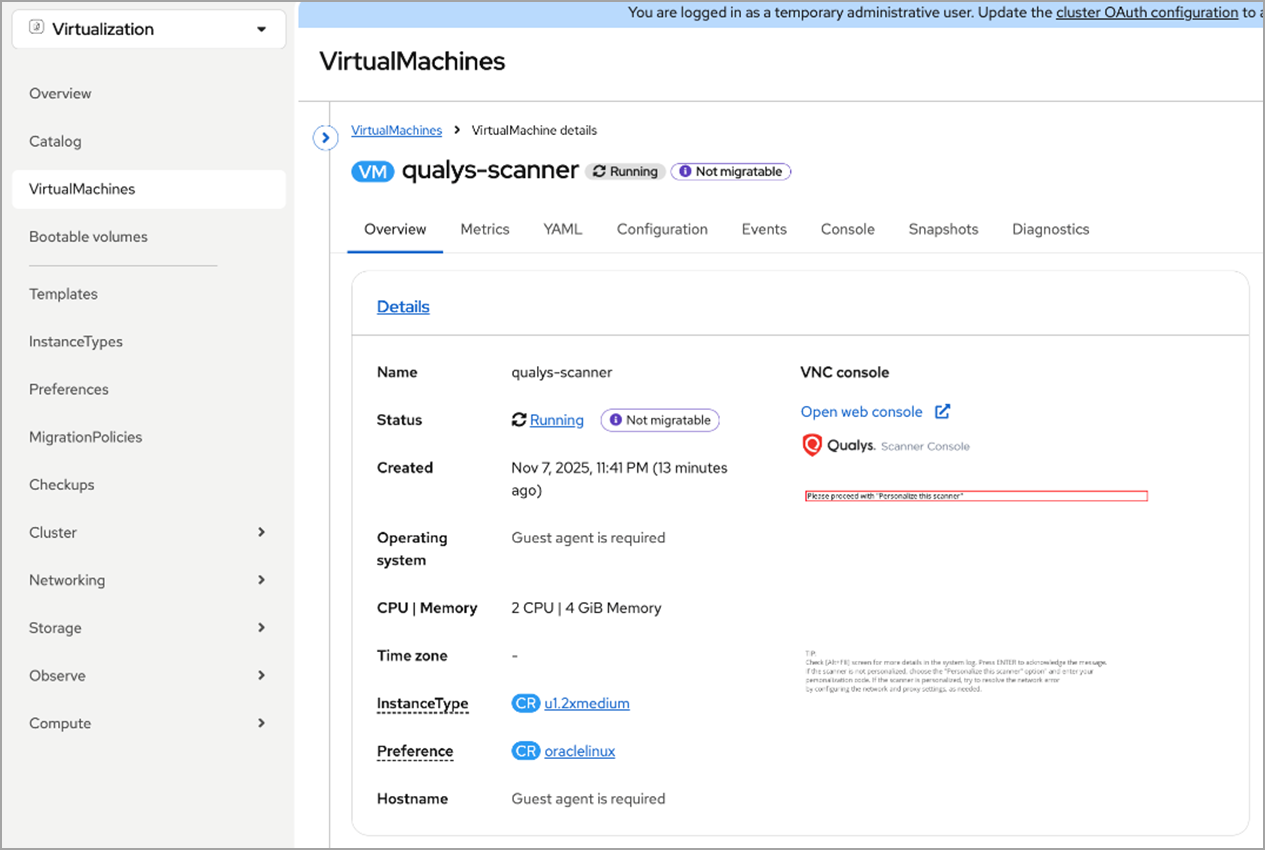Switch to the Metrics tab
The width and height of the screenshot is (1265, 850).
[485, 229]
